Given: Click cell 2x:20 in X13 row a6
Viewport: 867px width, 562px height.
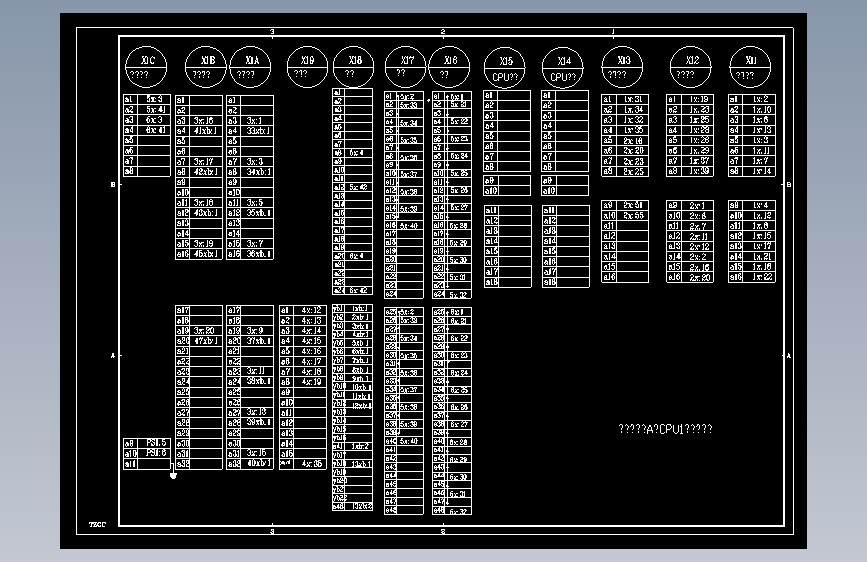Looking at the screenshot, I should coord(633,150).
